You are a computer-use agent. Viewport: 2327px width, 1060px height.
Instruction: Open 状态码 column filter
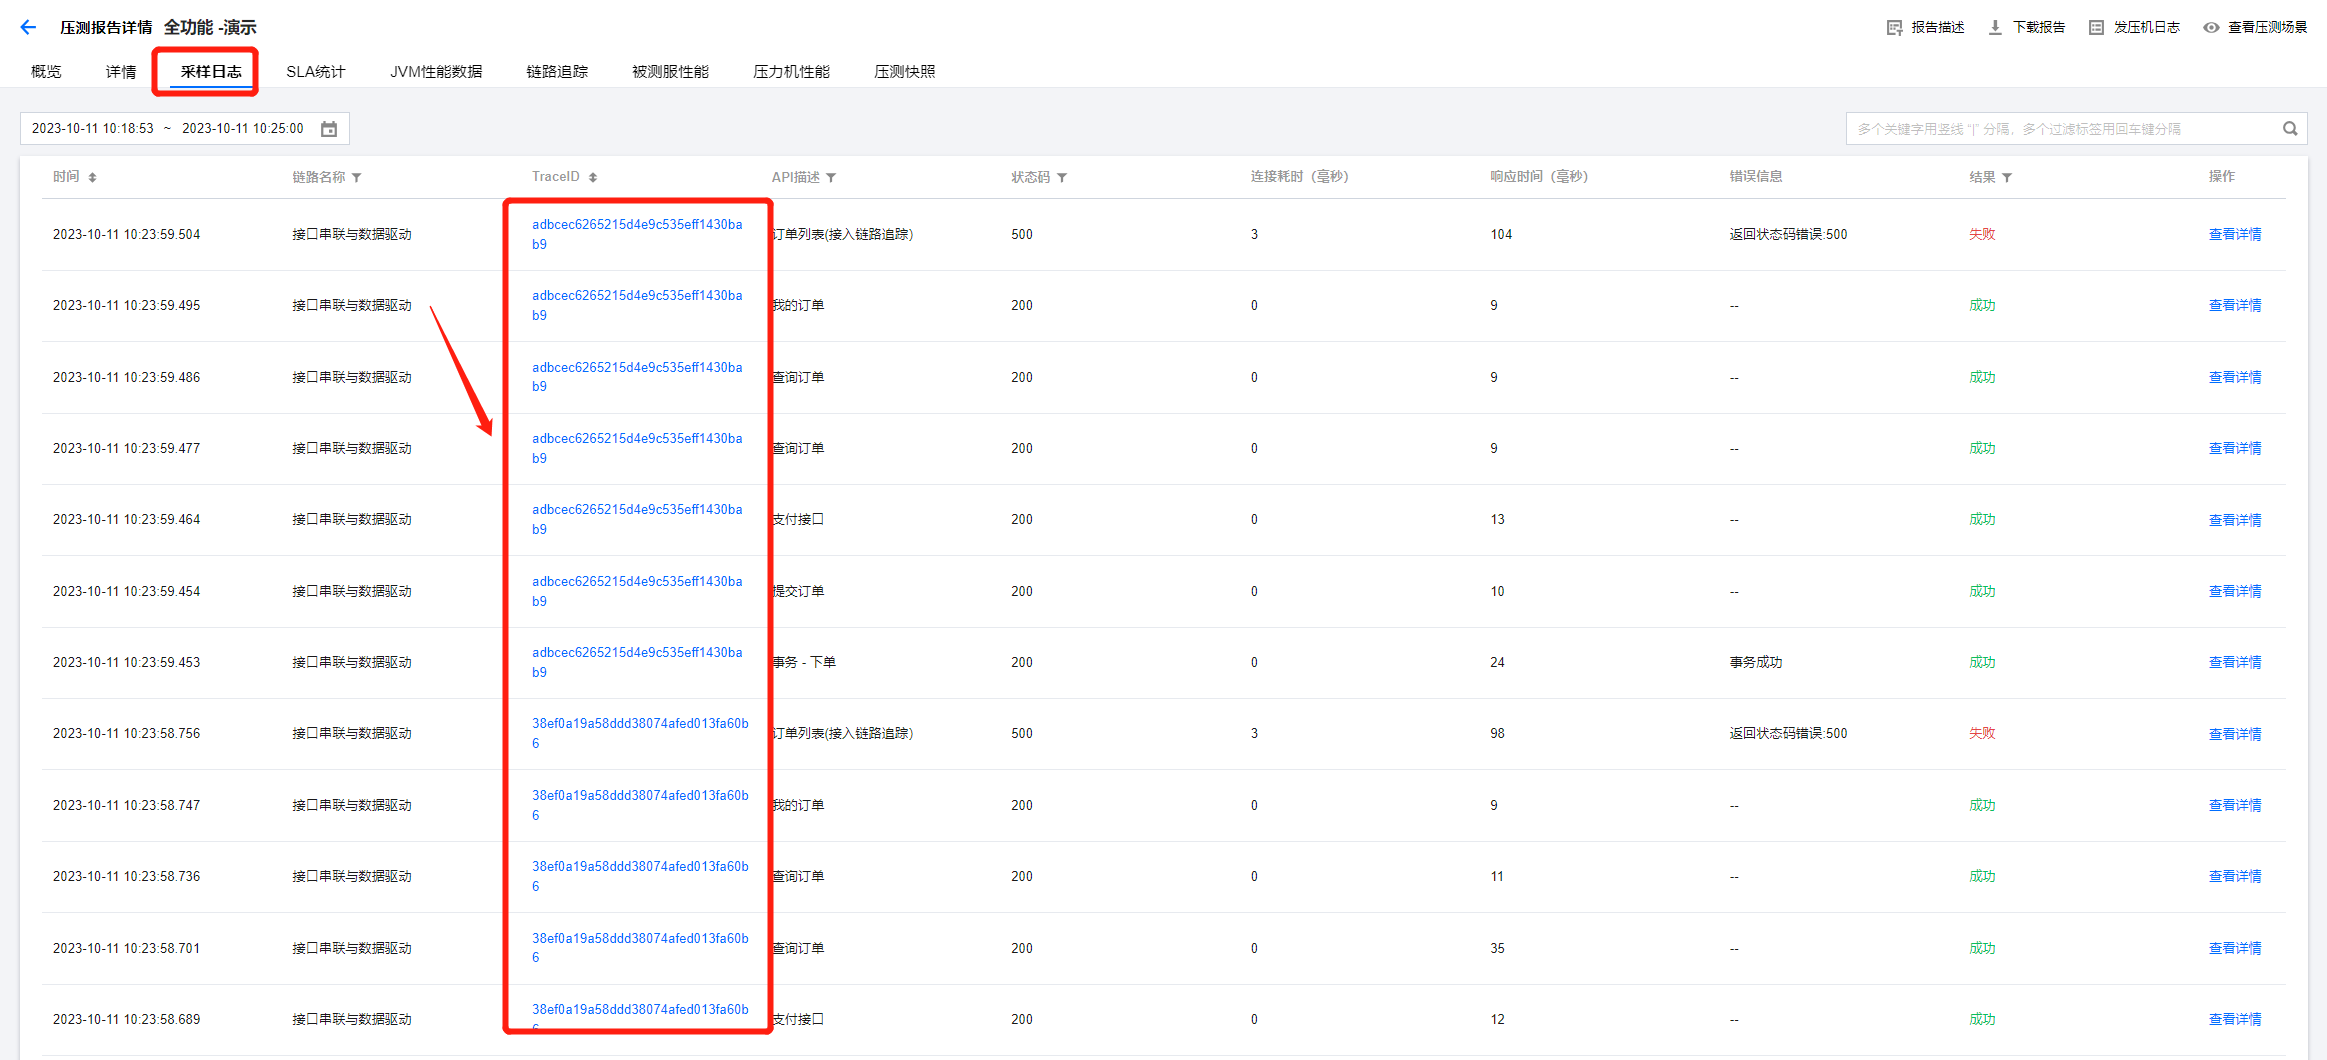click(1062, 177)
